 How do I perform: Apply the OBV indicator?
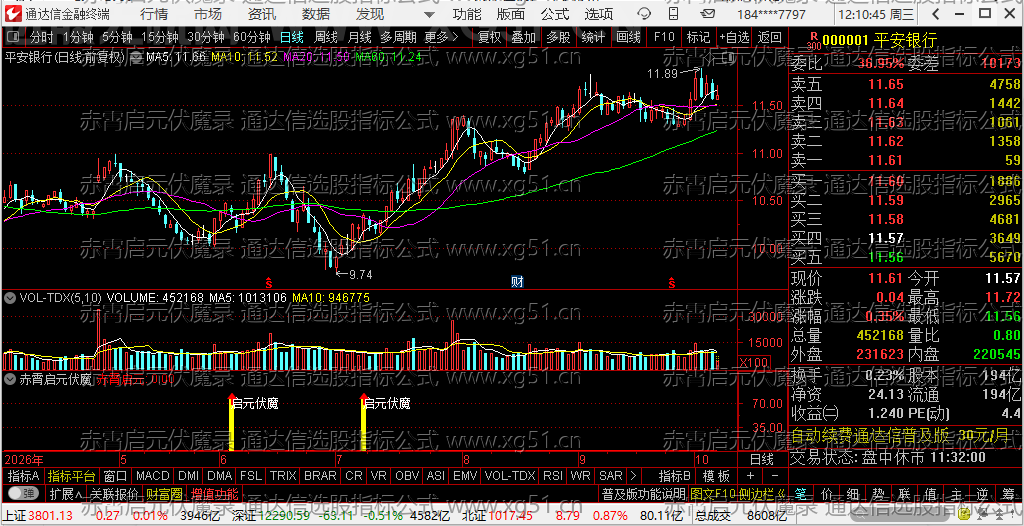tap(407, 476)
